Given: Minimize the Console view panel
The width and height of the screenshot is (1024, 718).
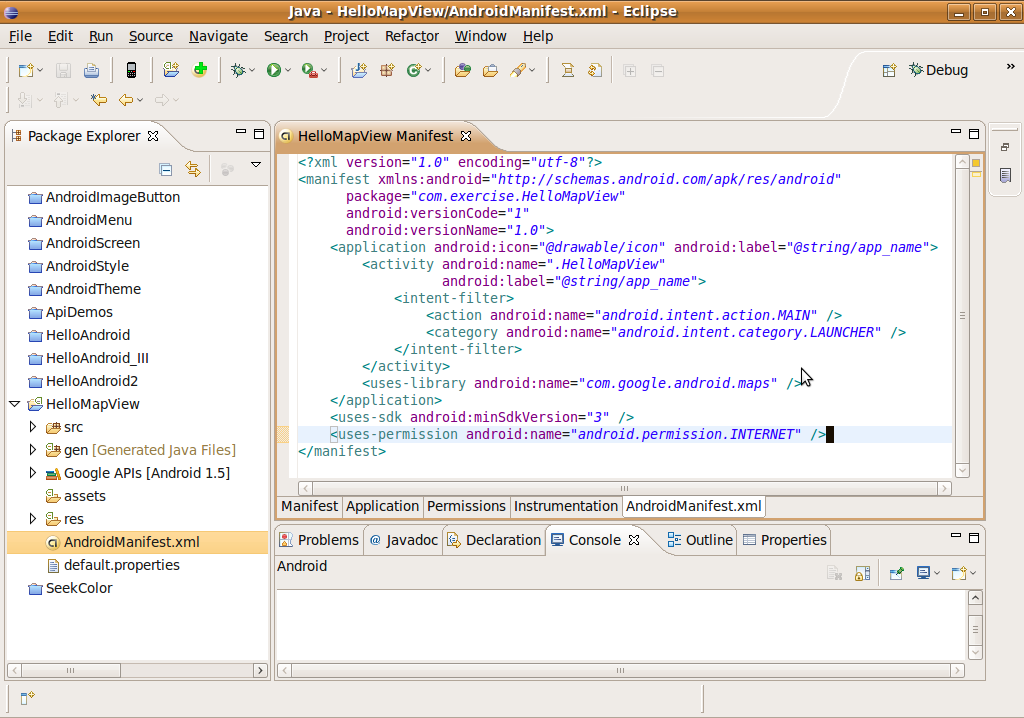Looking at the screenshot, I should pos(955,536).
